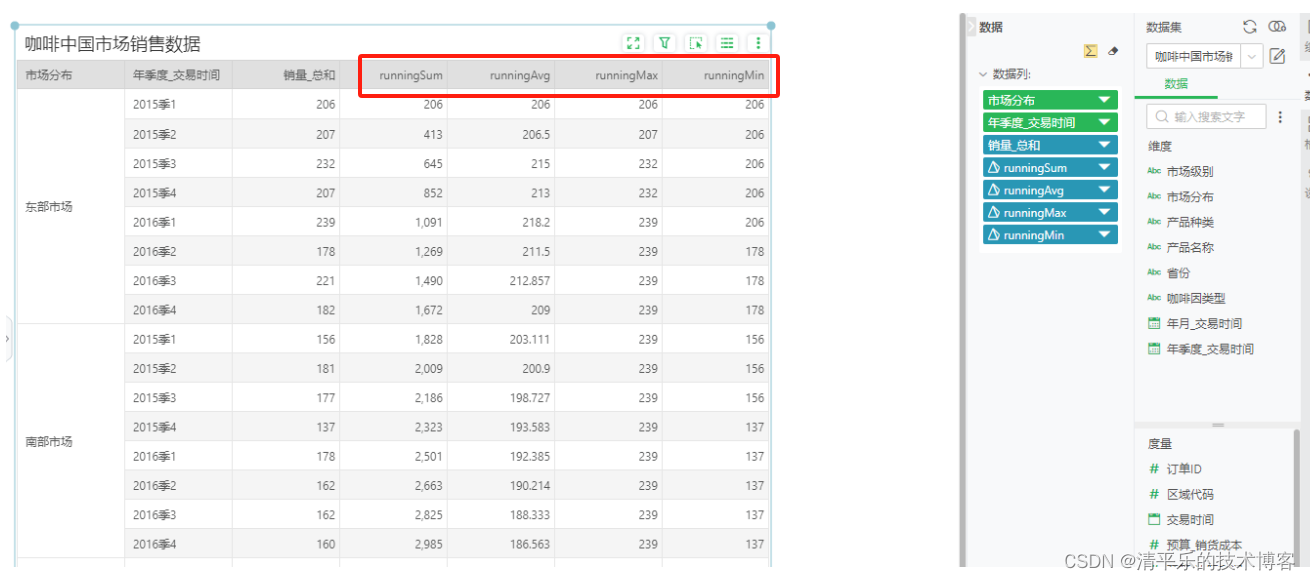
Task: Maximize the coffee sales table component
Action: point(632,43)
